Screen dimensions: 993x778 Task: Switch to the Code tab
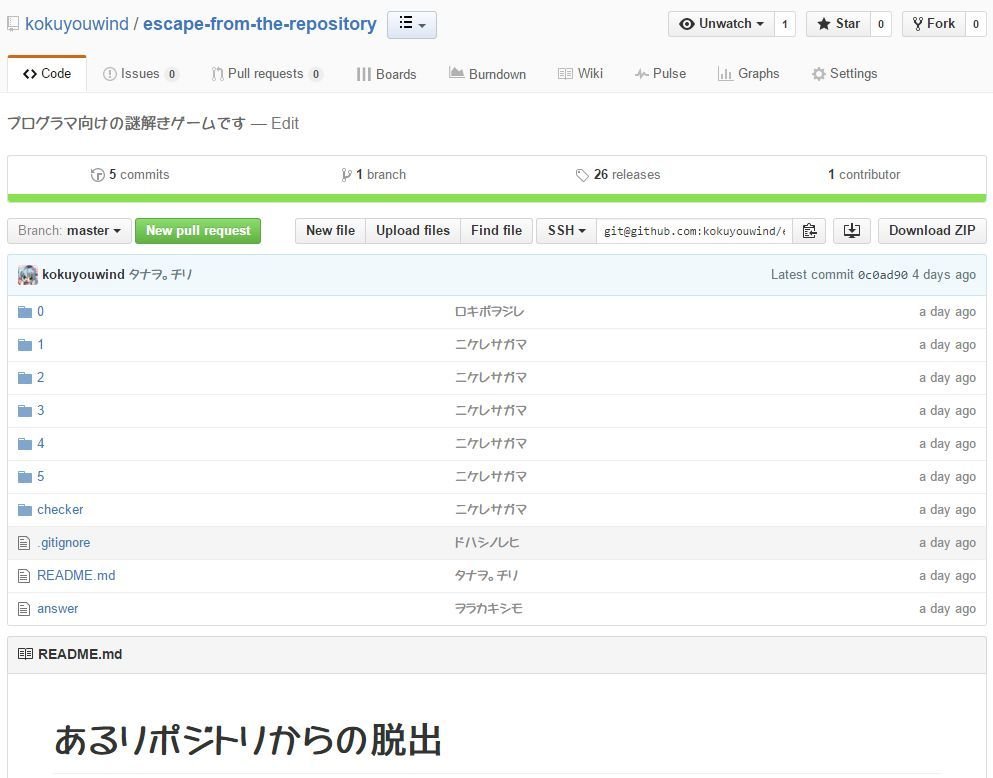47,73
